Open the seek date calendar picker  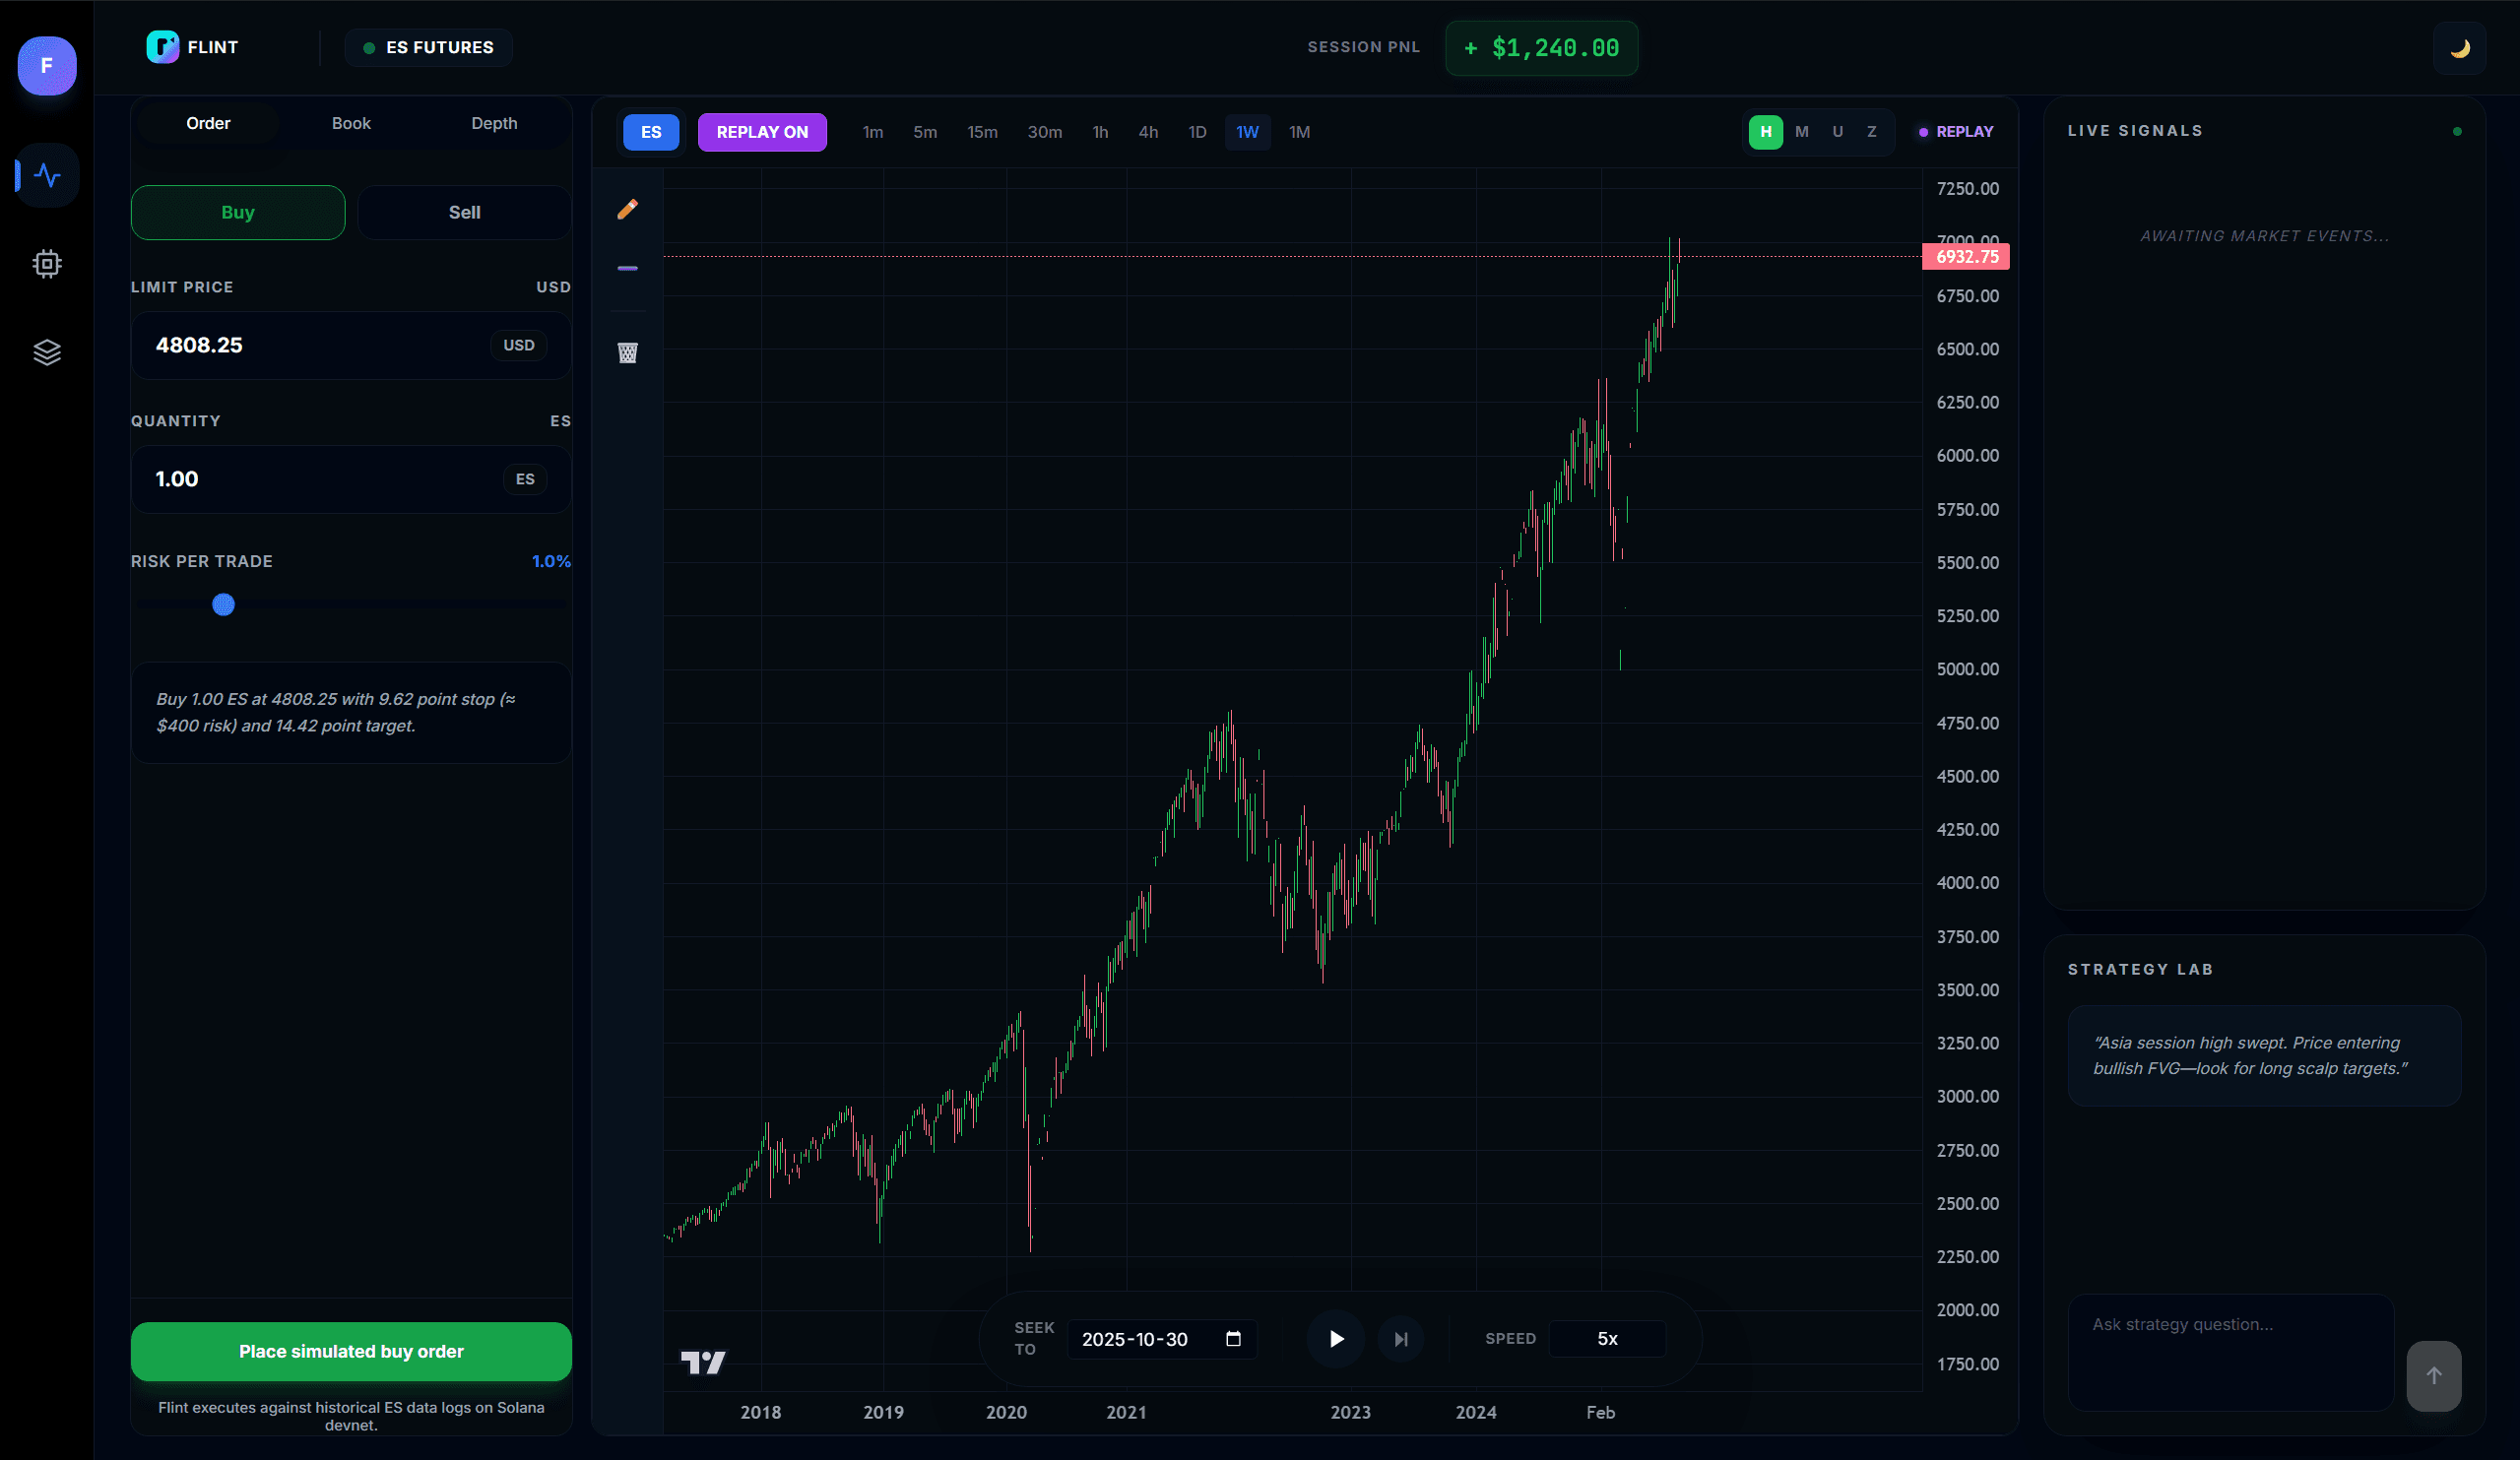click(x=1233, y=1339)
